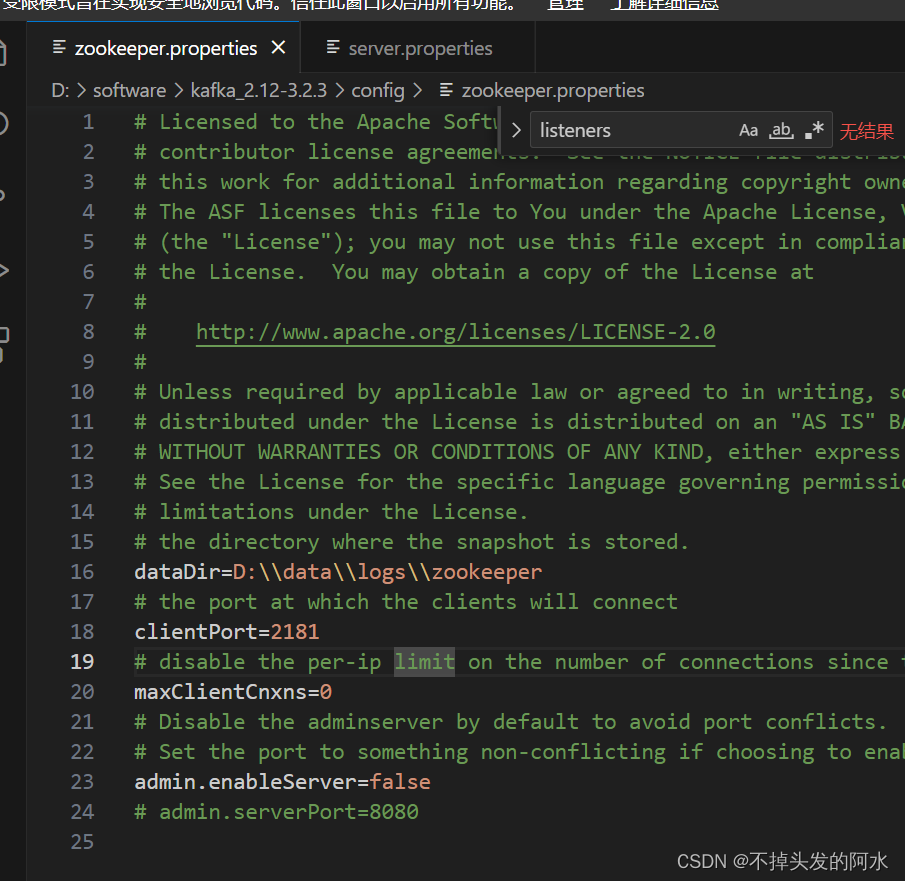The height and width of the screenshot is (881, 905).
Task: Click the clientPort=2181 line
Action: pyautogui.click(x=227, y=632)
